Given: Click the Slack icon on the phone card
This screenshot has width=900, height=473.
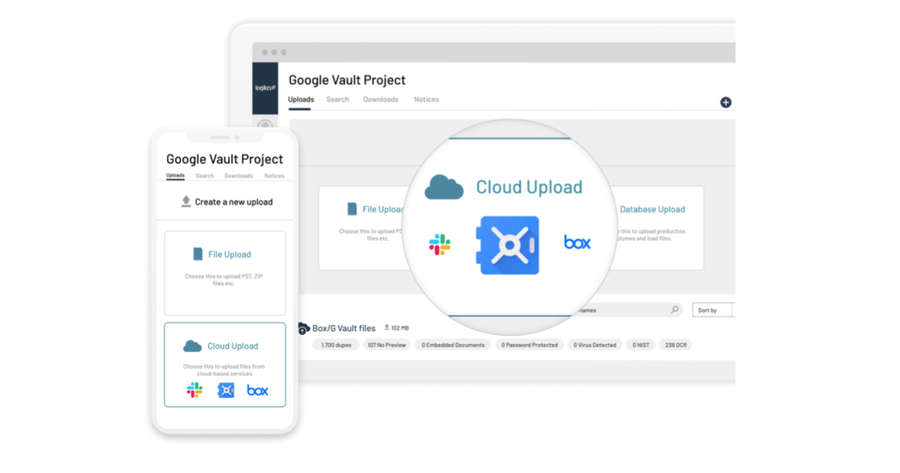Looking at the screenshot, I should (195, 390).
